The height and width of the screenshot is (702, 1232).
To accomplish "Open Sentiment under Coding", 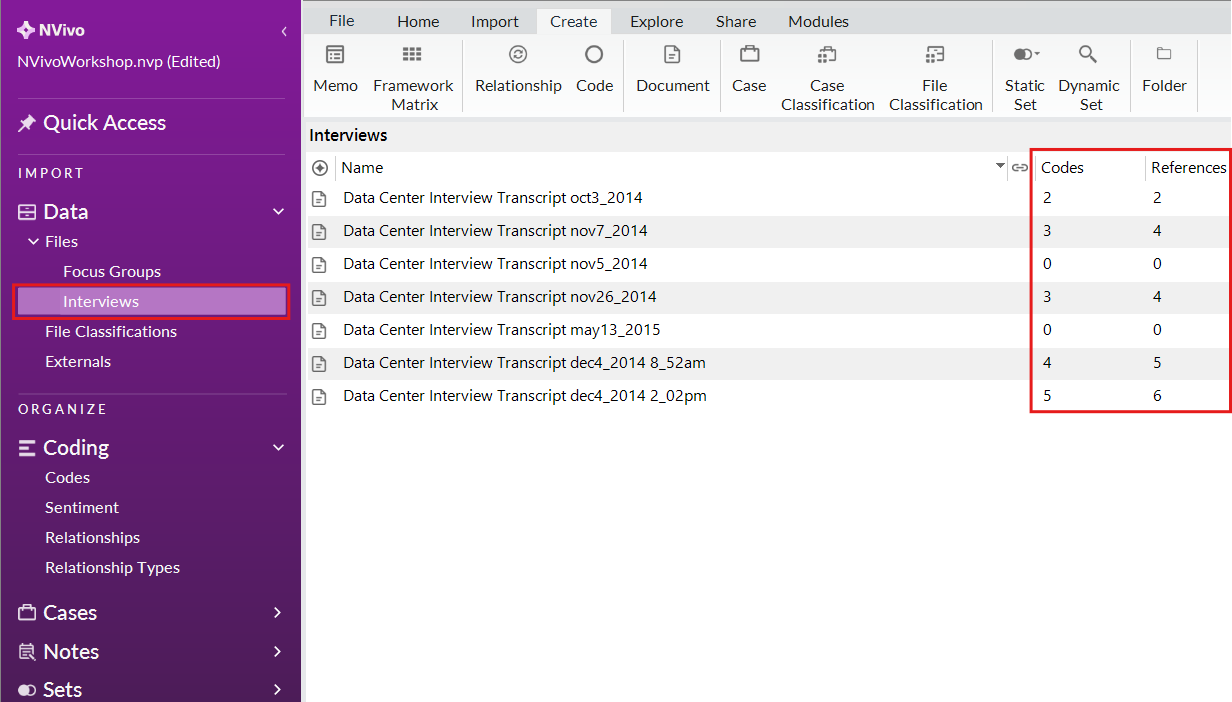I will click(82, 508).
